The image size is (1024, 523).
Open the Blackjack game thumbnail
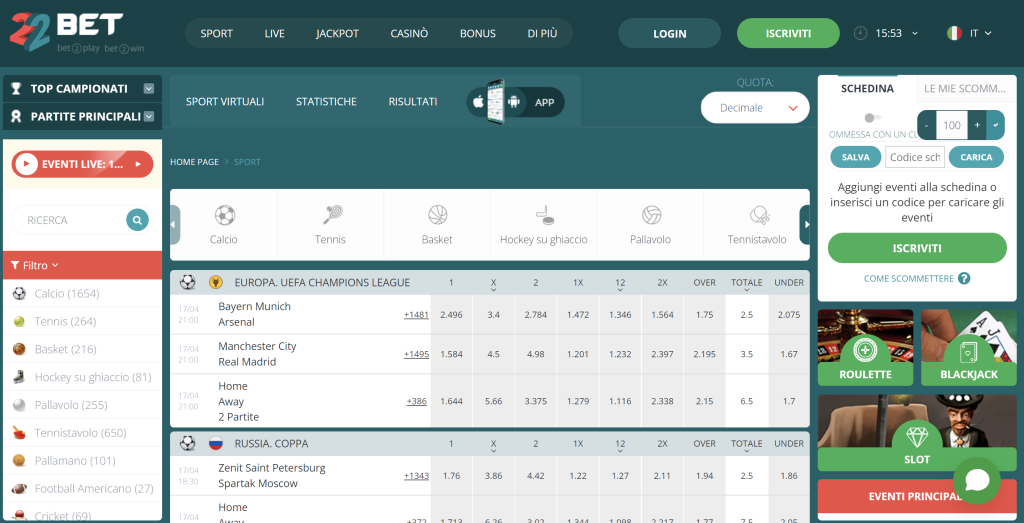tap(969, 347)
